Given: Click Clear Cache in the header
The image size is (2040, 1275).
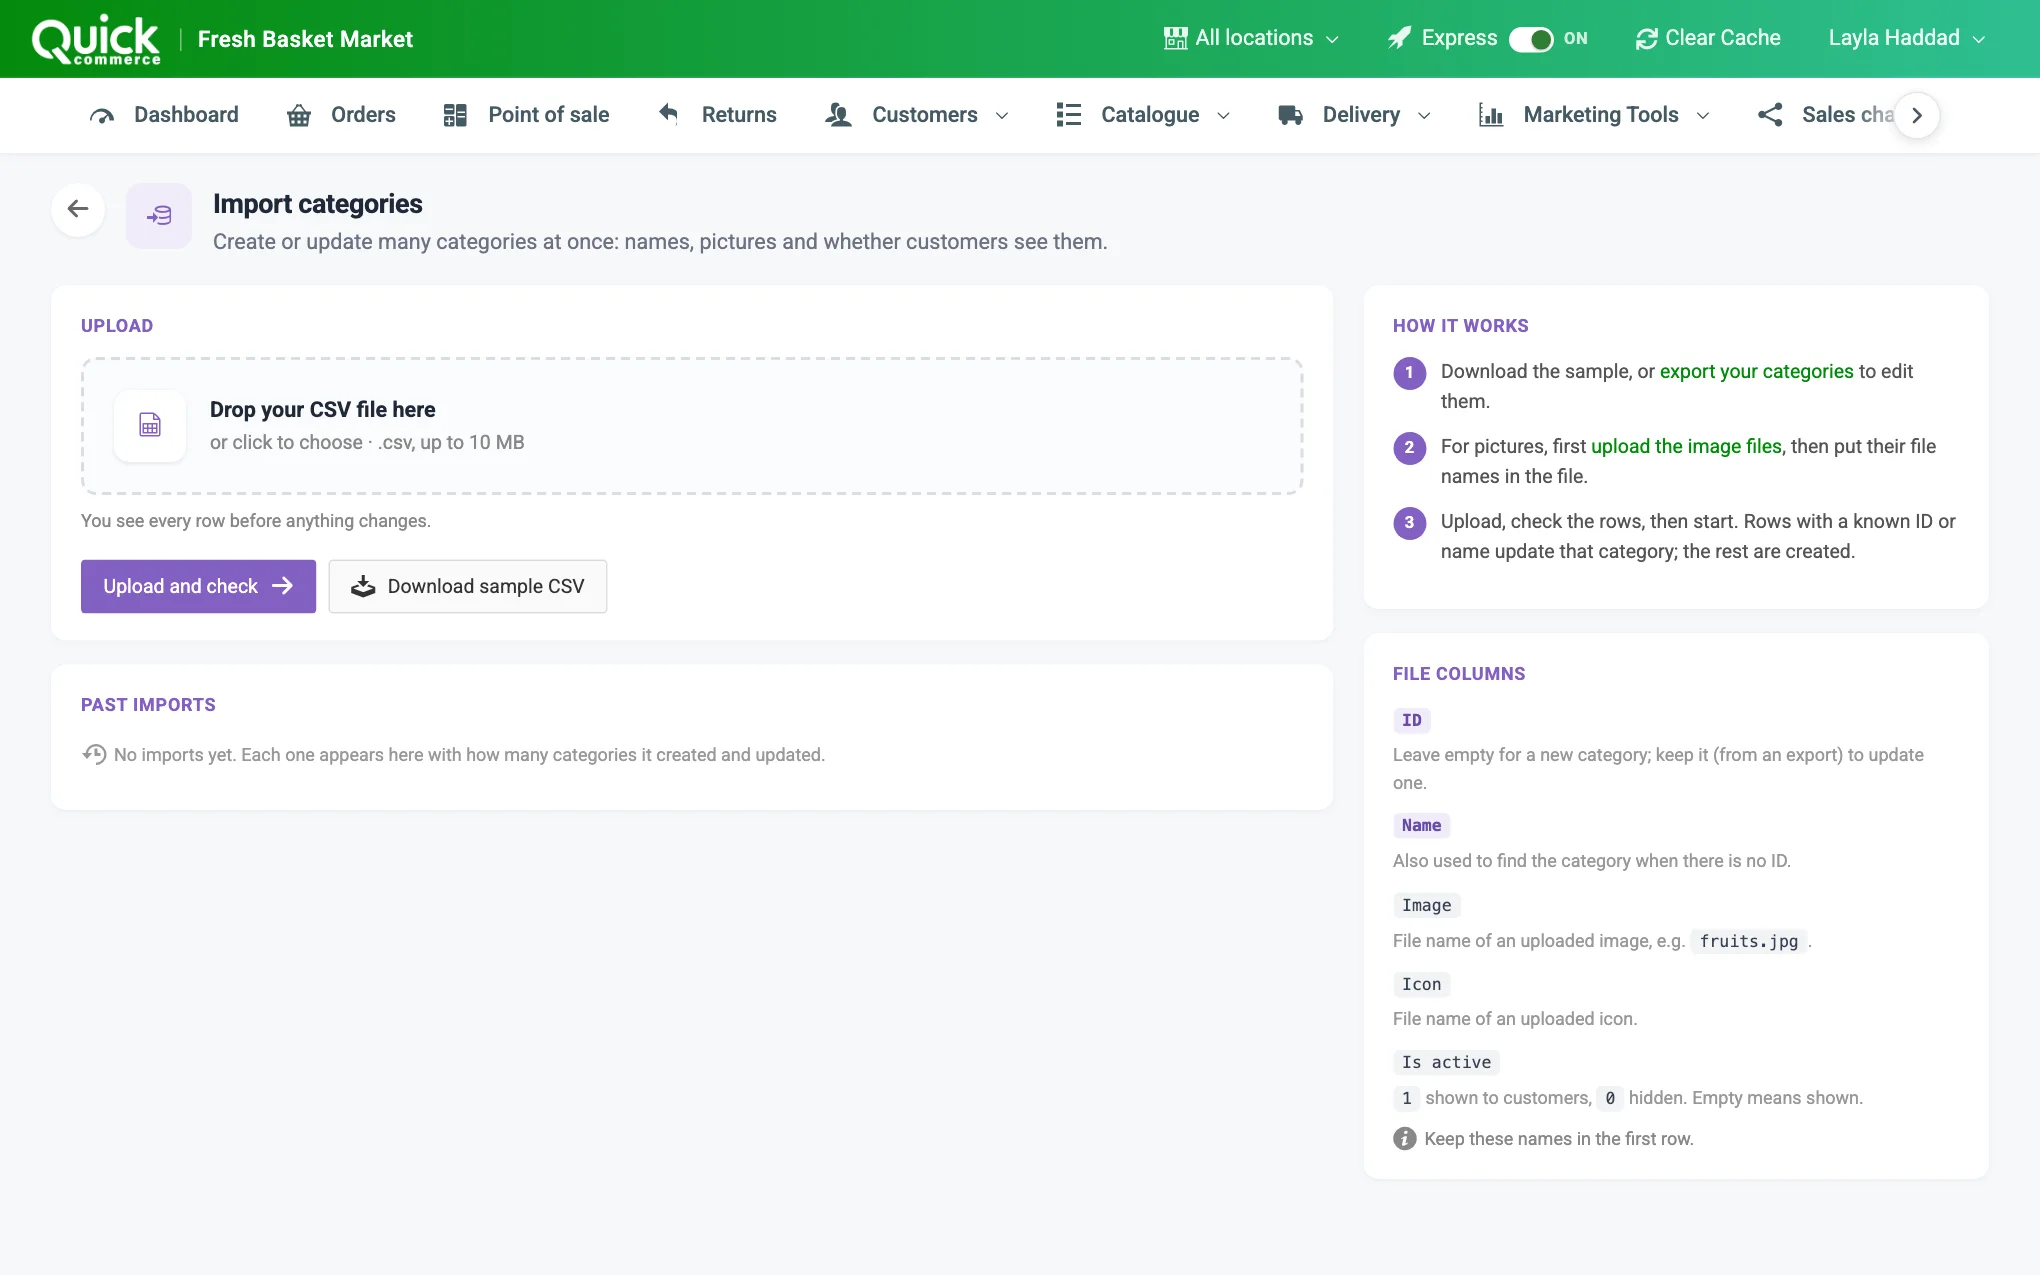Looking at the screenshot, I should (1708, 38).
